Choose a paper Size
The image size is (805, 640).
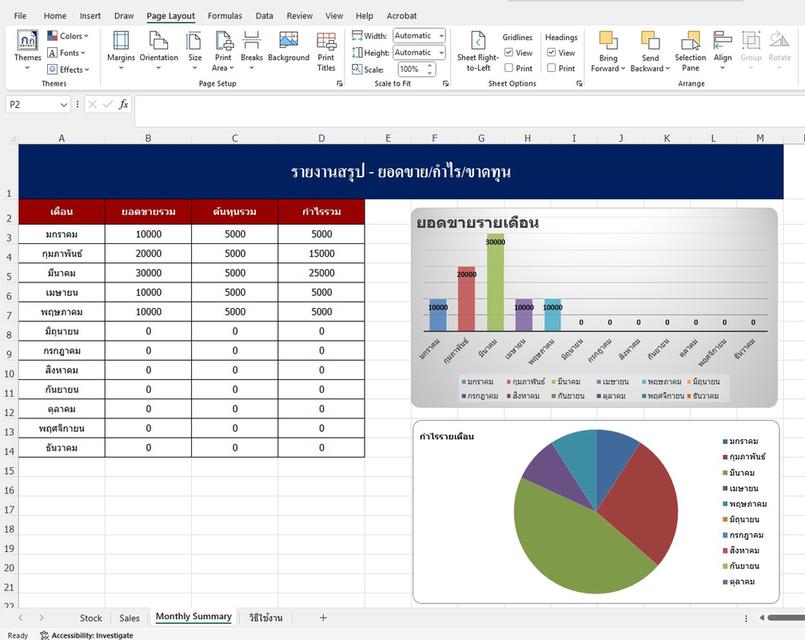click(195, 51)
